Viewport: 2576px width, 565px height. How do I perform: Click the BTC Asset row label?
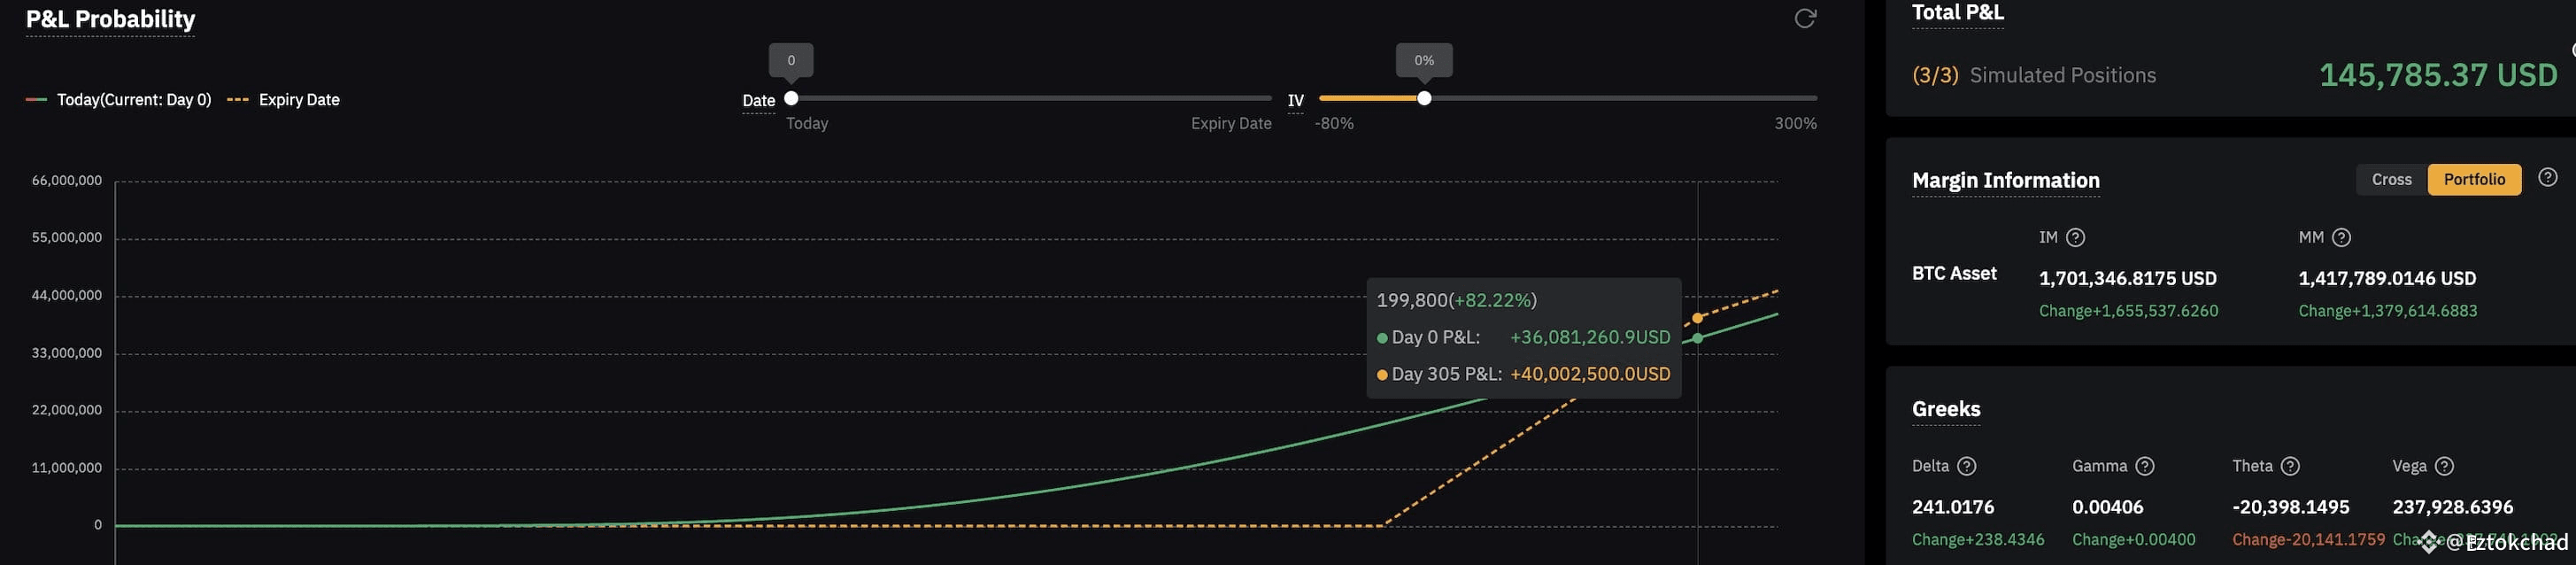coord(1954,273)
